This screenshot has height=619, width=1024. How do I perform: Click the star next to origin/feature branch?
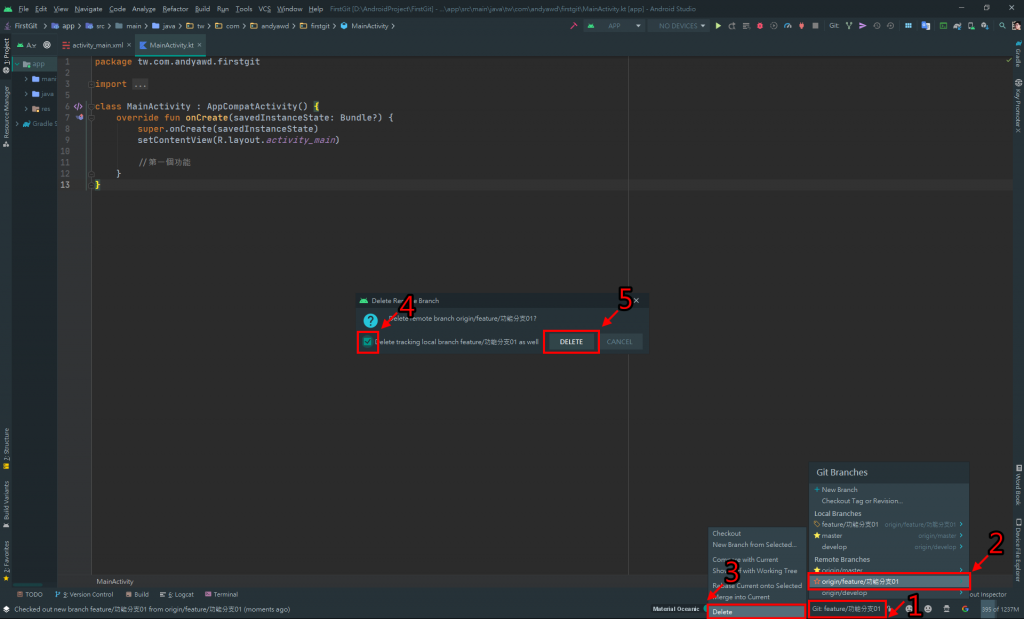point(816,581)
